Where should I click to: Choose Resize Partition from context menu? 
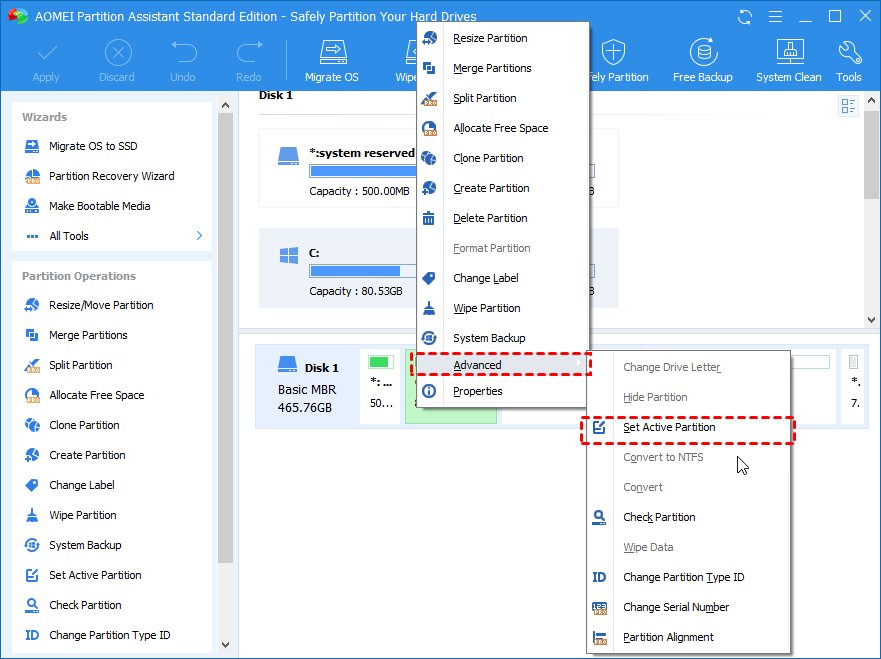502,38
